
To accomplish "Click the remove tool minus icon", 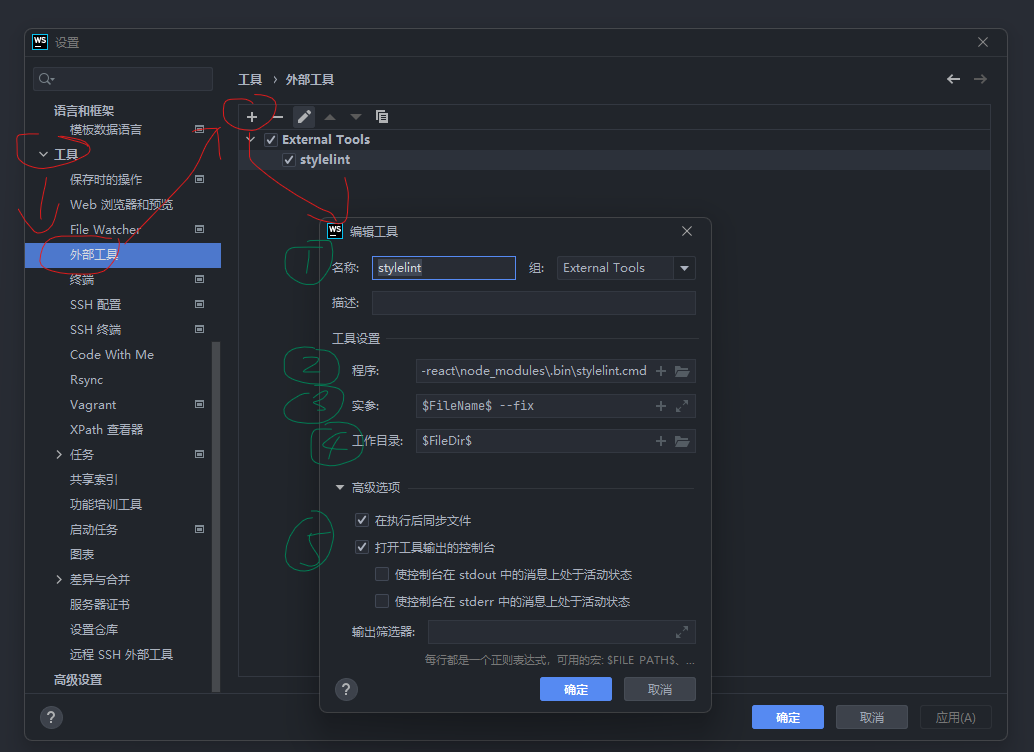I will (x=278, y=117).
